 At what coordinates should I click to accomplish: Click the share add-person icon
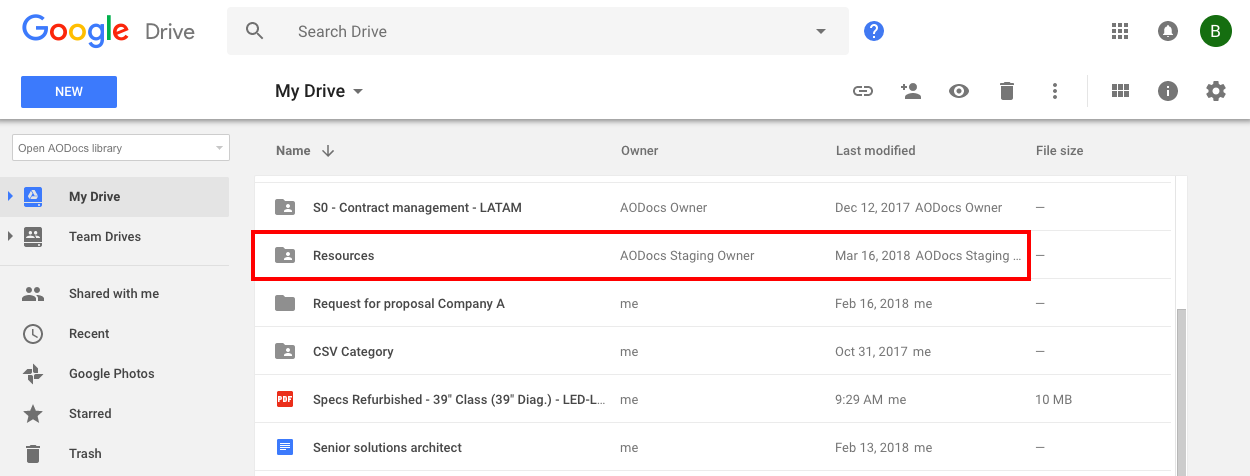coord(910,91)
